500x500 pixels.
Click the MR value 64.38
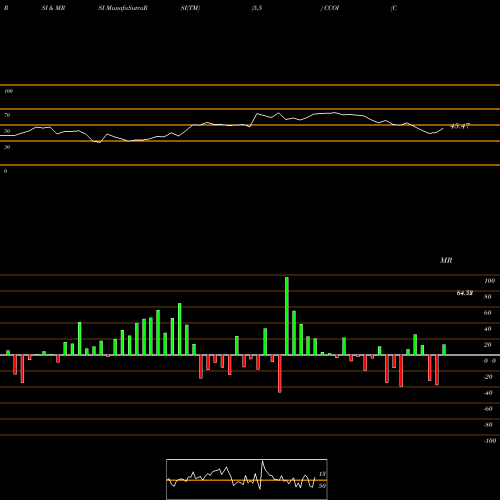click(465, 293)
